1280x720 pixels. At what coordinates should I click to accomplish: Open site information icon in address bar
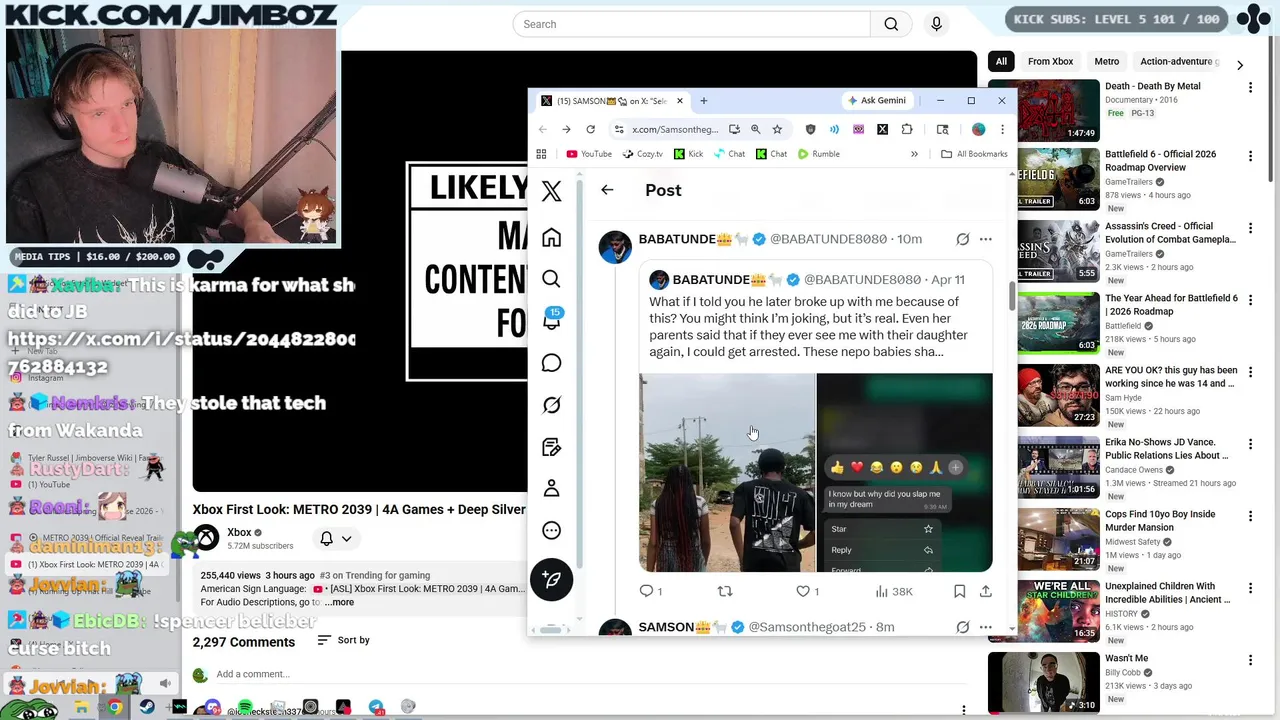(619, 129)
